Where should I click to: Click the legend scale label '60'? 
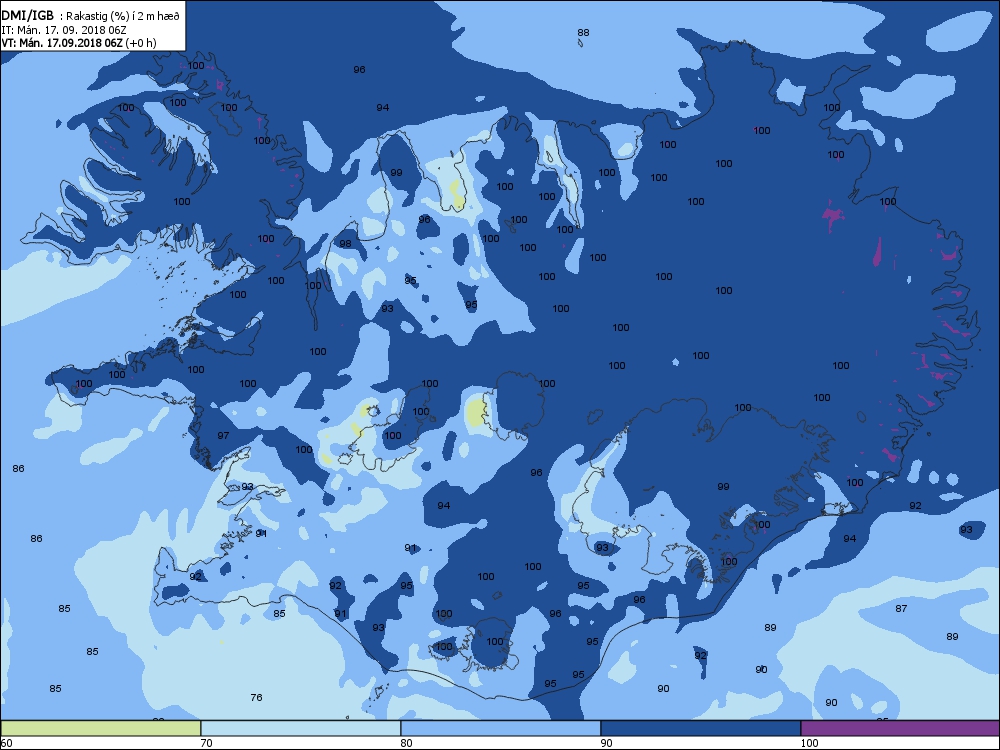tap(7, 743)
